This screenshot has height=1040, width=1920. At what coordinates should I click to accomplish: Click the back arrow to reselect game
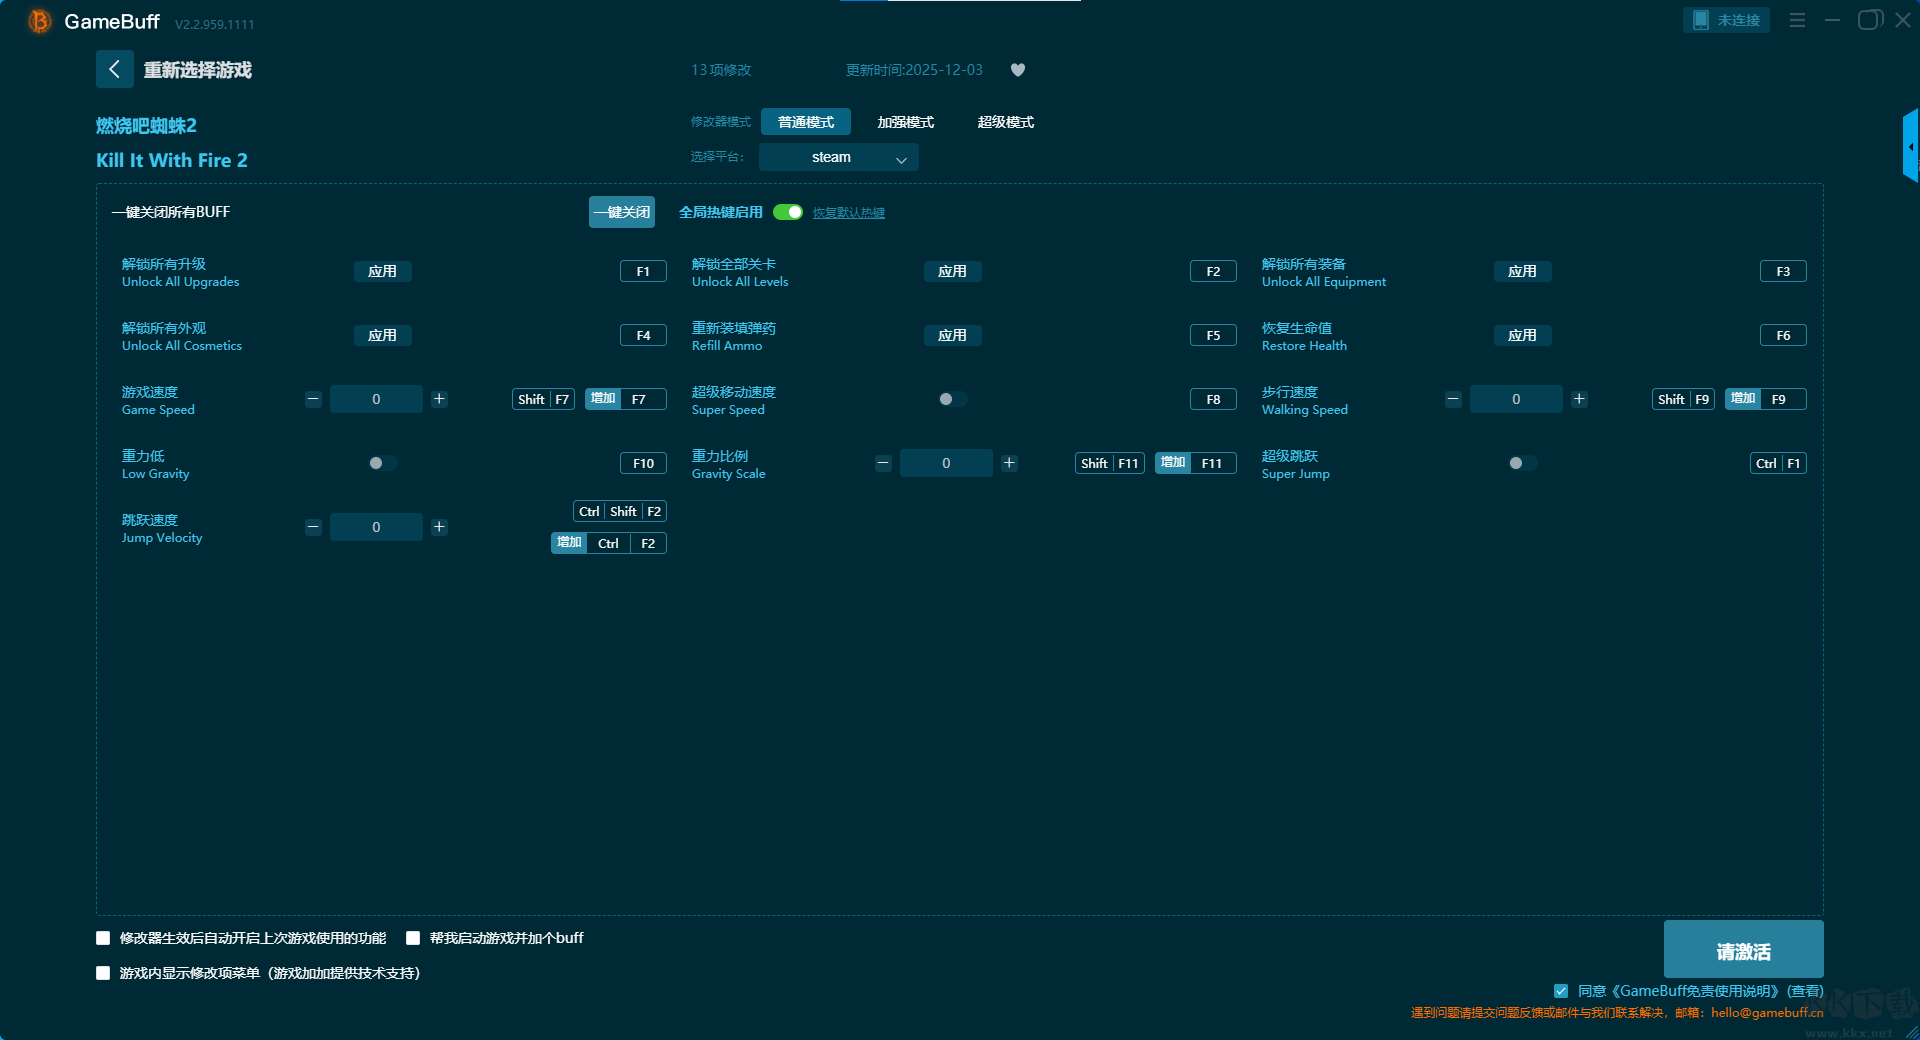(x=114, y=69)
